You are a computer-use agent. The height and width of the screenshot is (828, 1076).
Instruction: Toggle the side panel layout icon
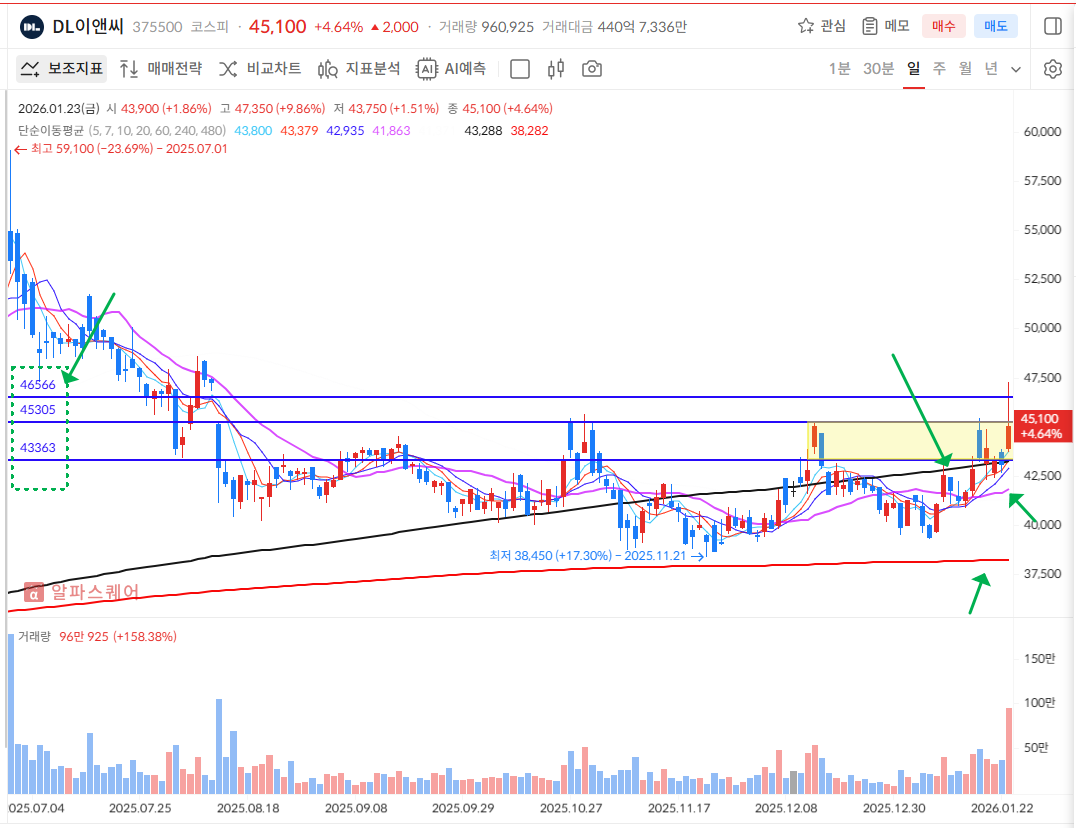pos(1052,26)
